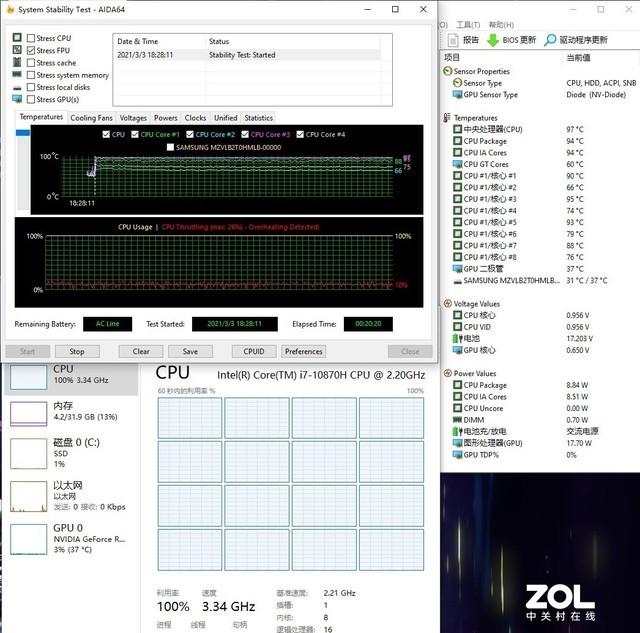
Task: Click the Temperatures thermometer icon in sensor list
Action: tap(446, 118)
